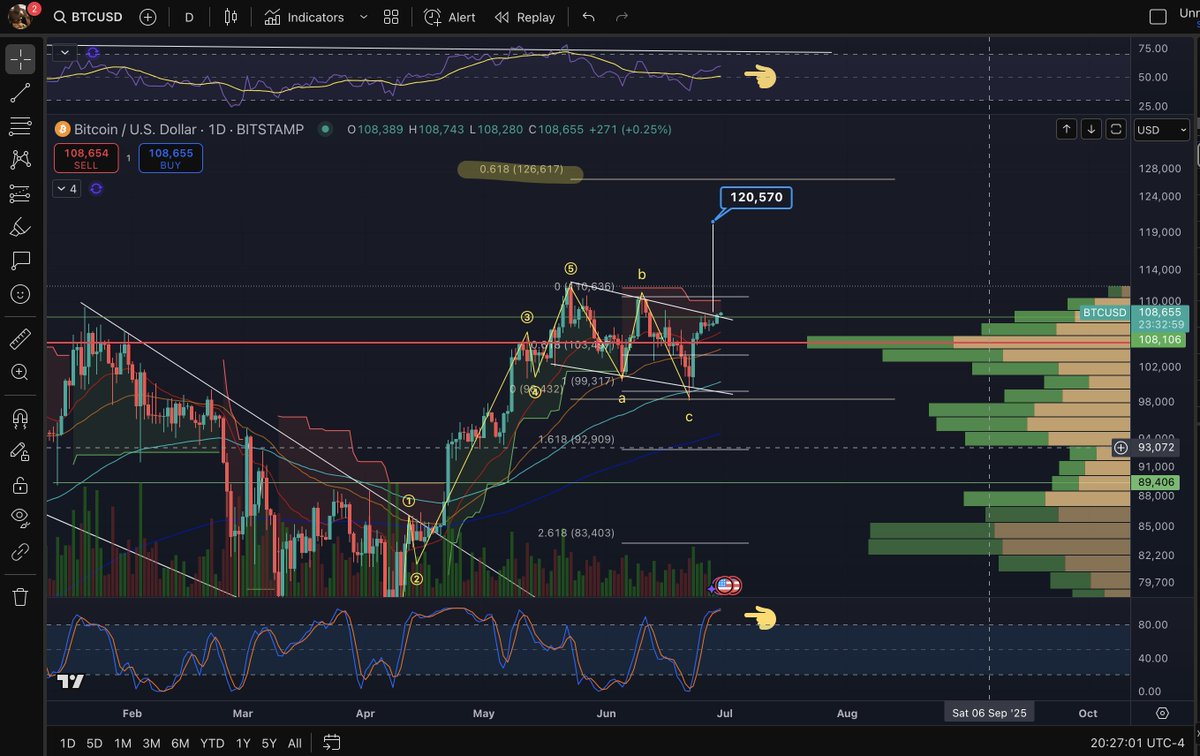
Task: Click the trash remove objects icon
Action: [x=20, y=597]
